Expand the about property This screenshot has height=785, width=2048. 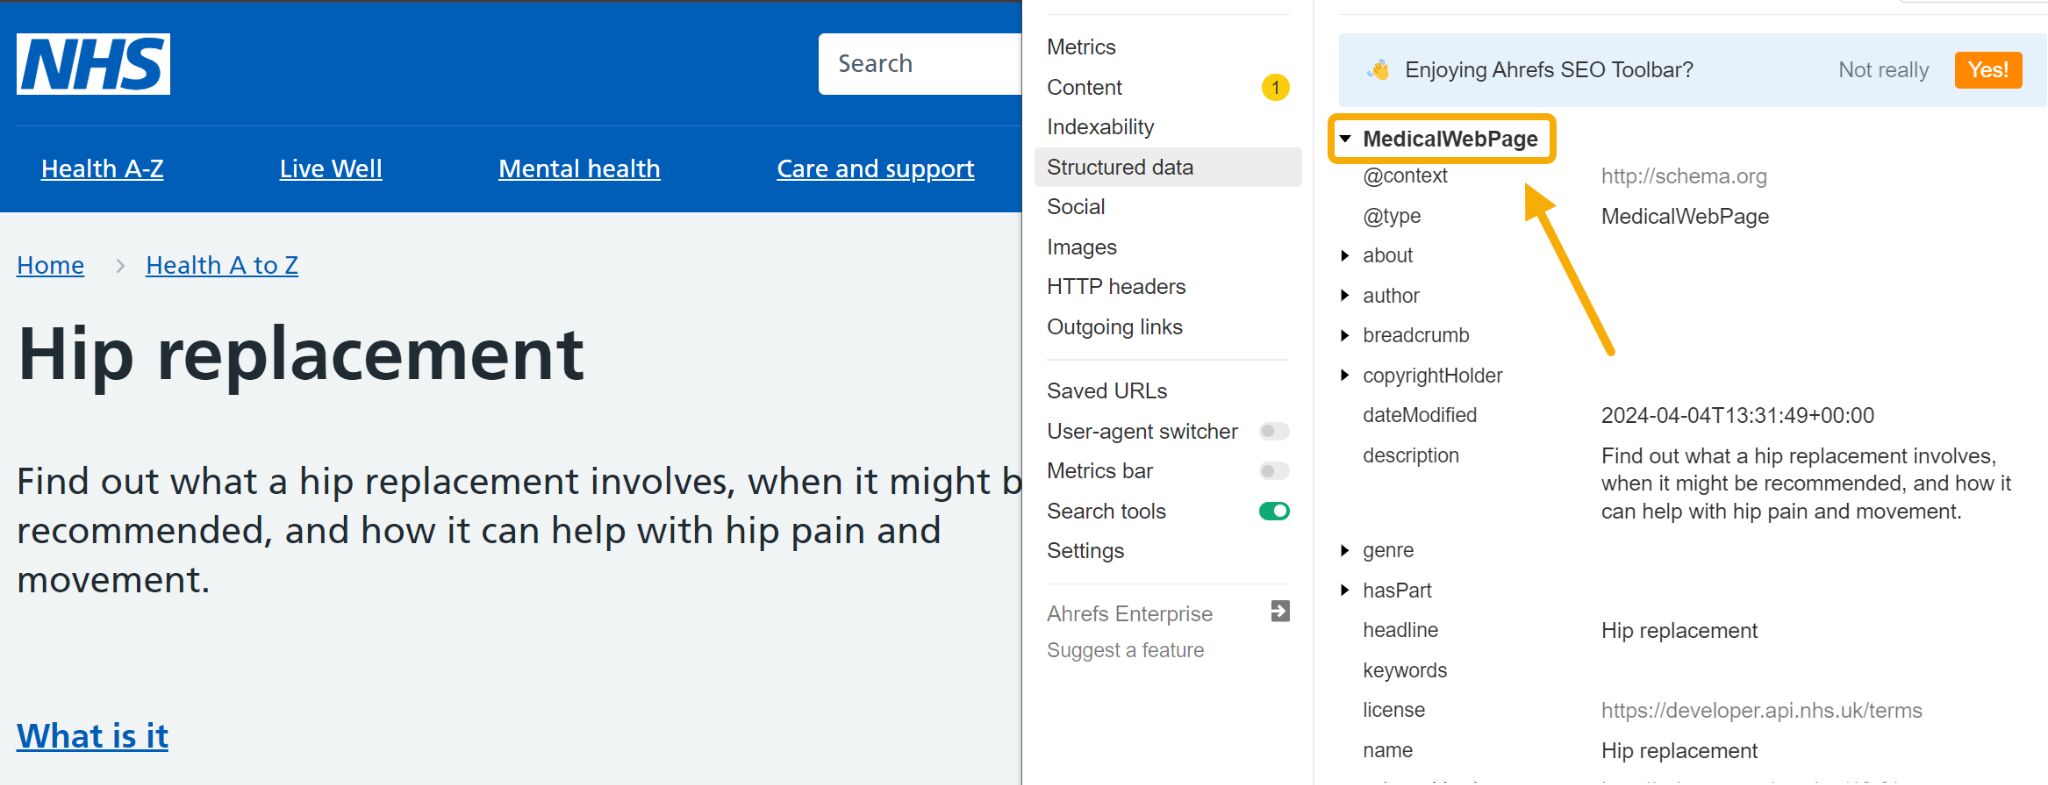point(1345,256)
